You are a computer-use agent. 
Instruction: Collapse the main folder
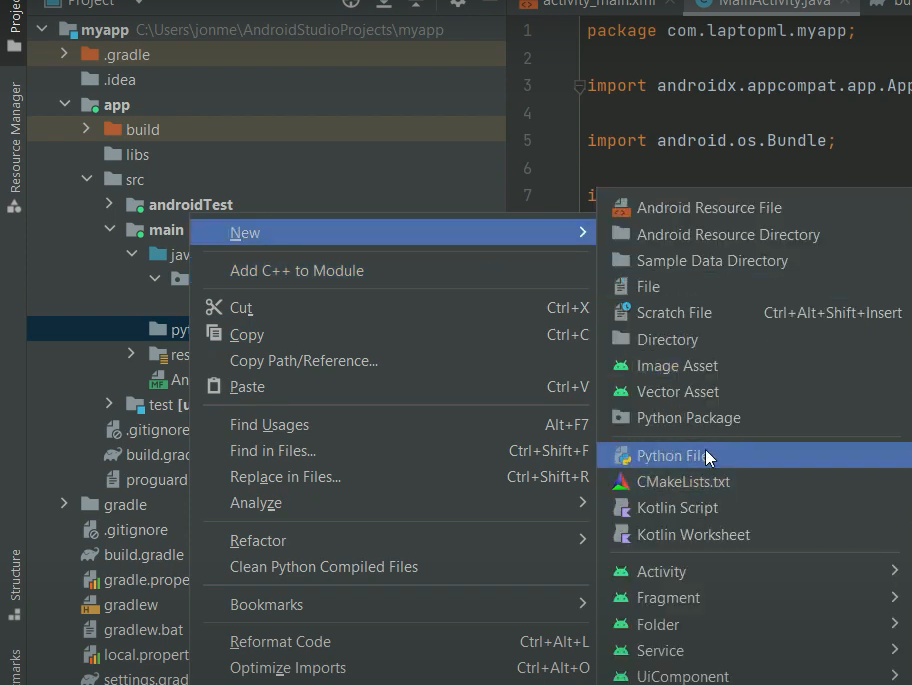click(x=109, y=229)
